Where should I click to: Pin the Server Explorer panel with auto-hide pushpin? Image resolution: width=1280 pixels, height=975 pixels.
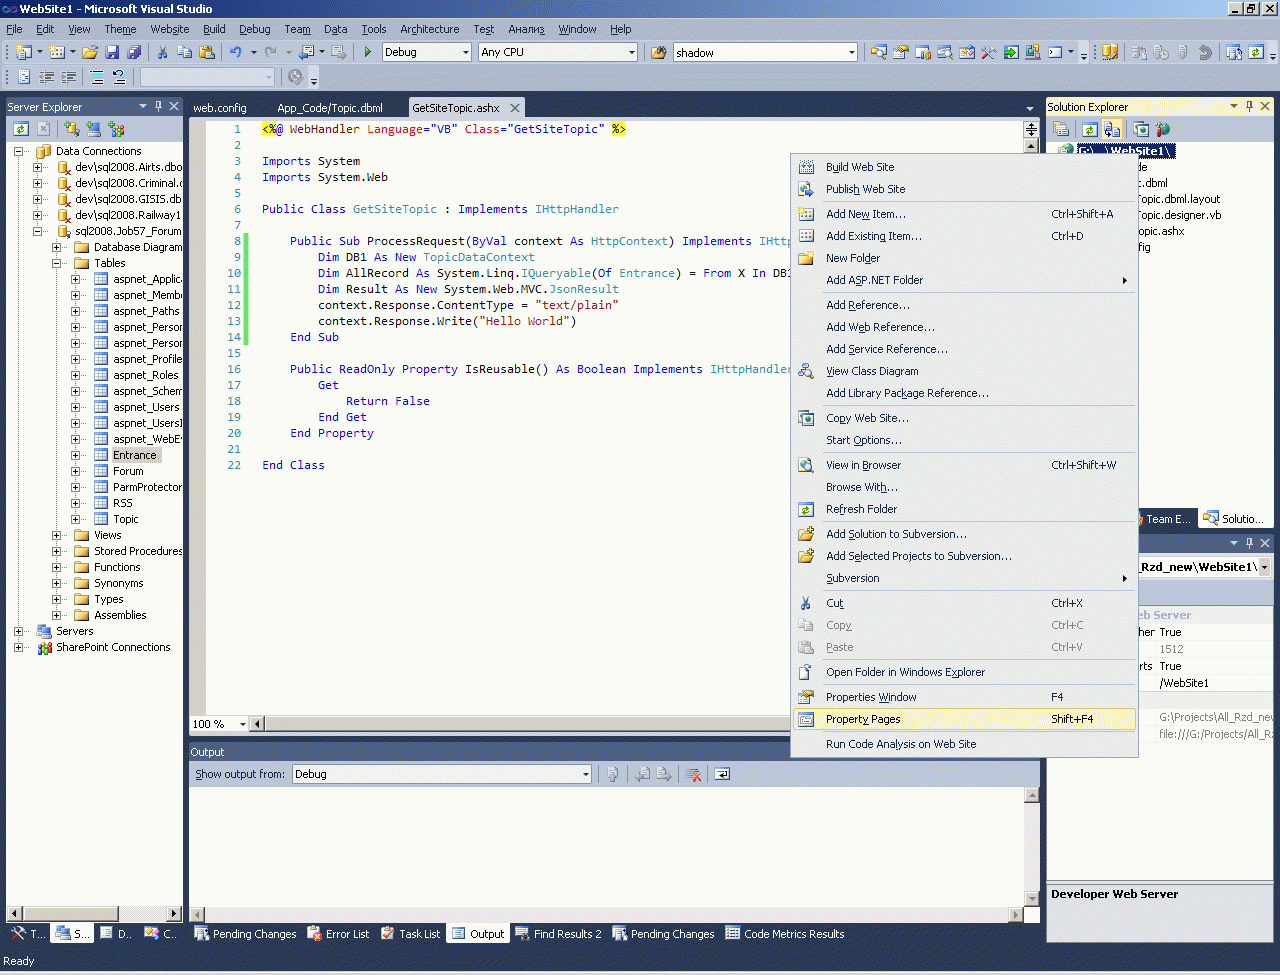coord(158,106)
